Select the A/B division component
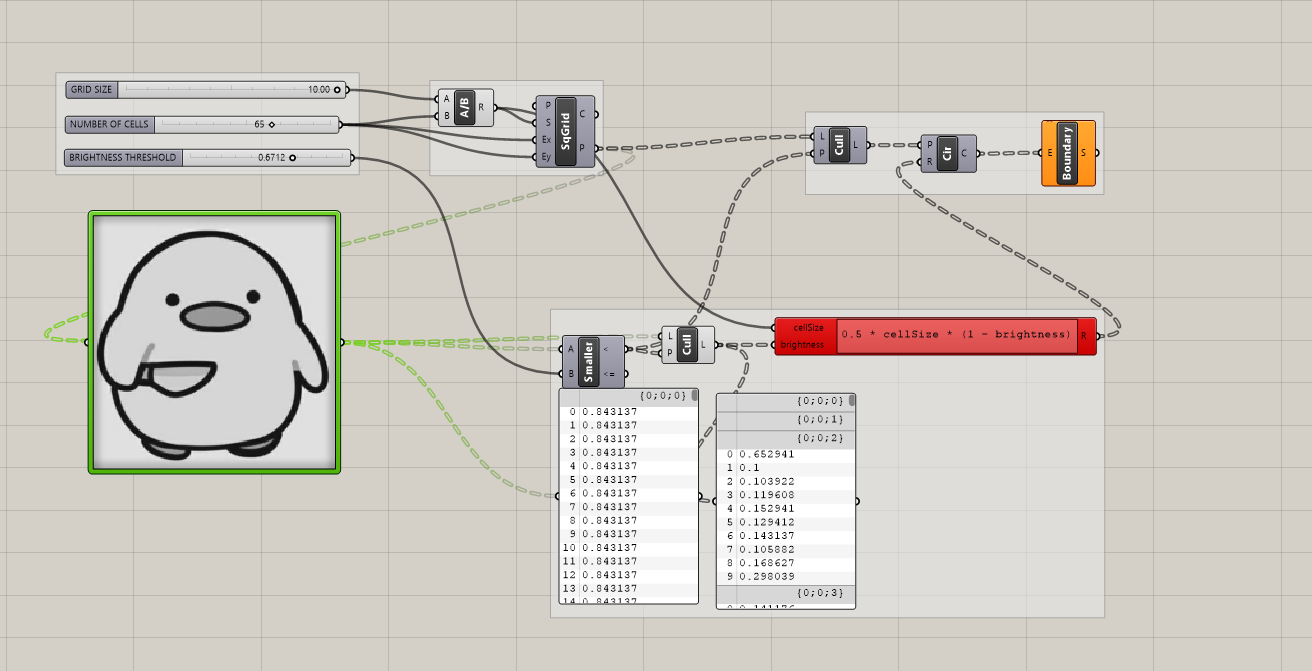1312x671 pixels. [x=464, y=107]
